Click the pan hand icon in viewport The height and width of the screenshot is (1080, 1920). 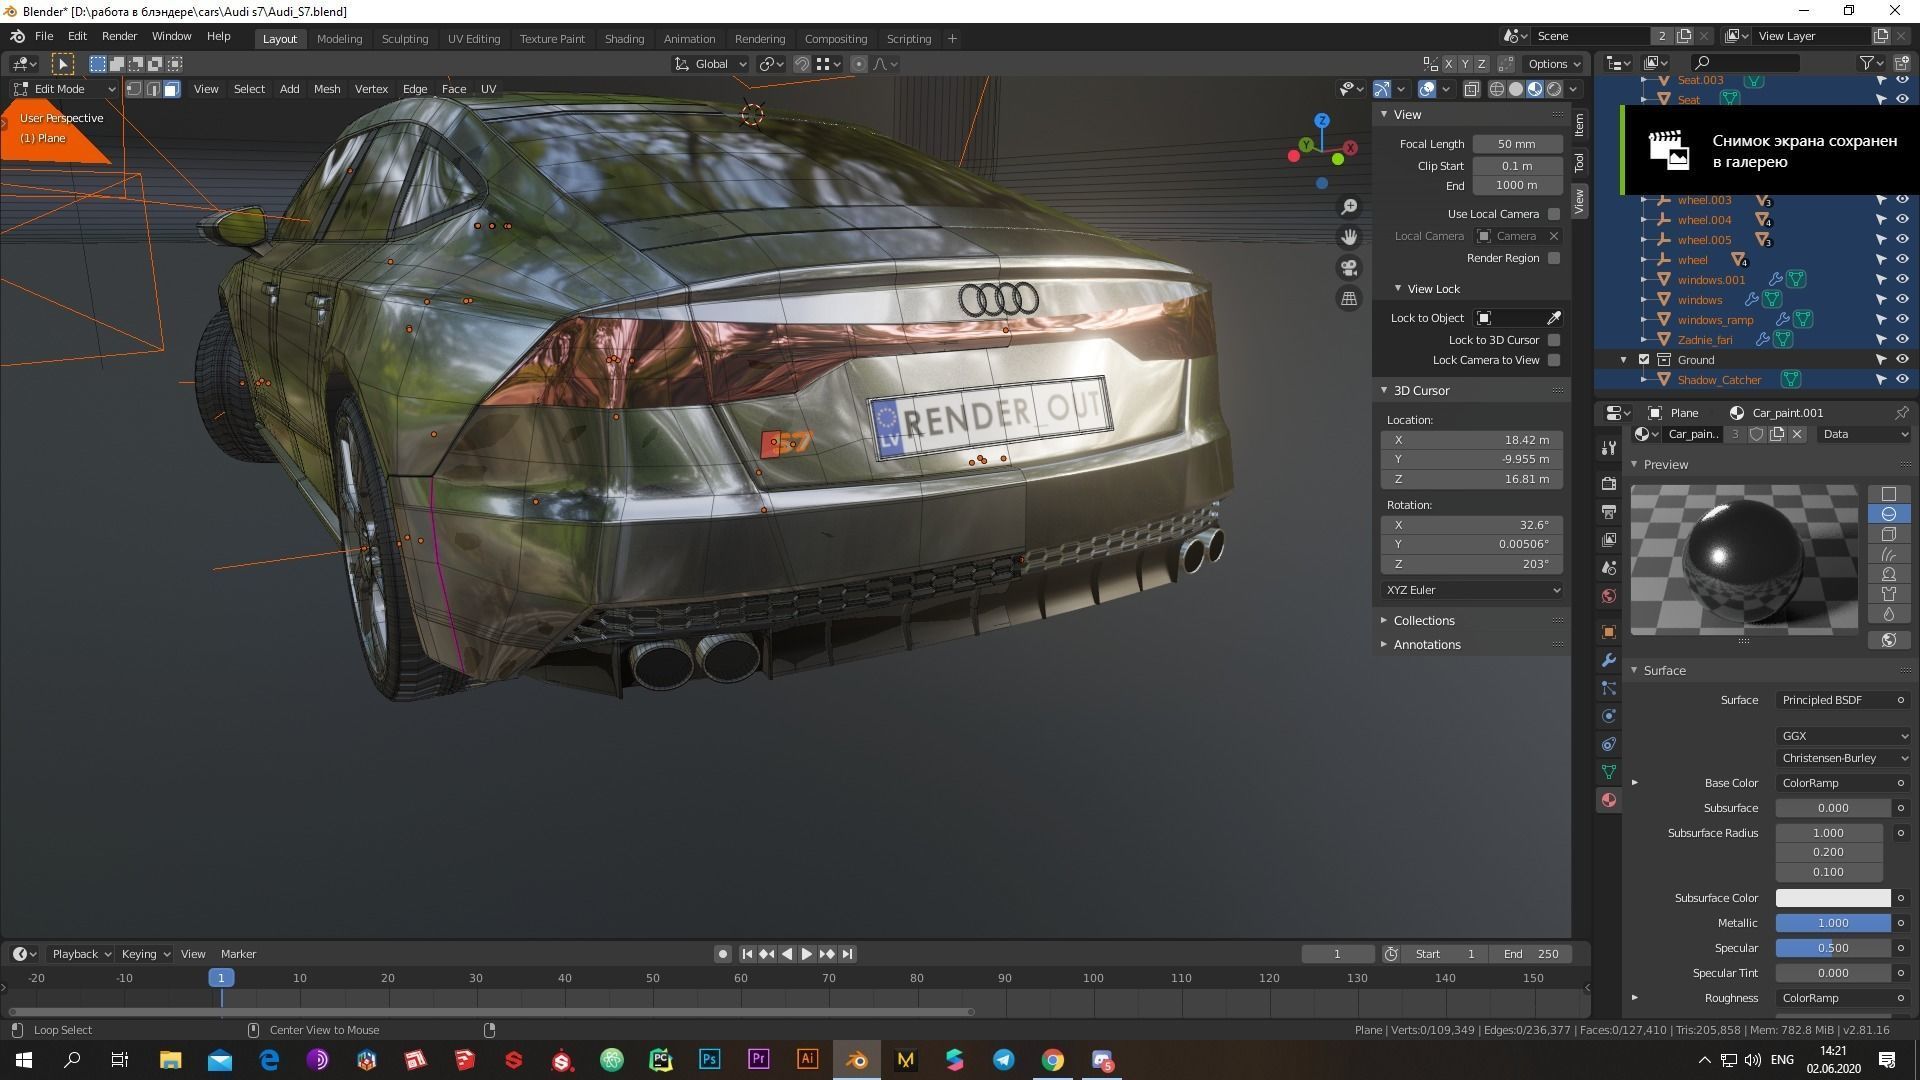tap(1349, 237)
